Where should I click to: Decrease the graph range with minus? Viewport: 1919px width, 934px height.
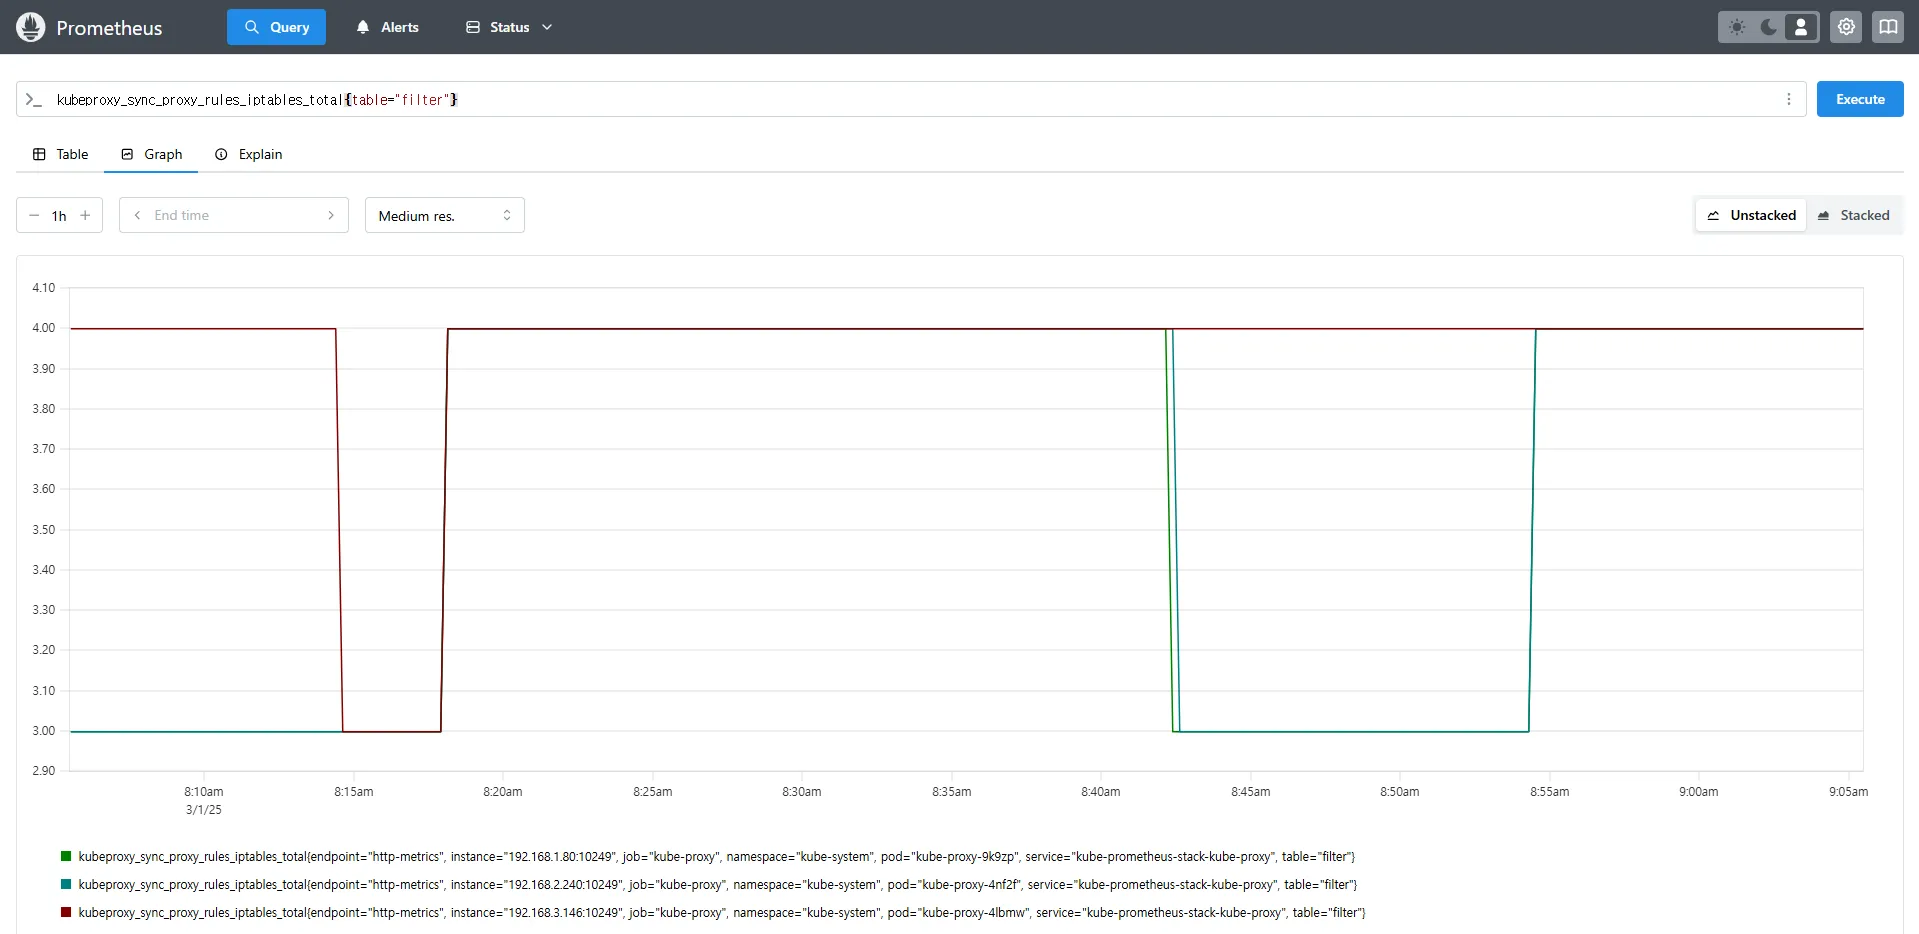34,215
